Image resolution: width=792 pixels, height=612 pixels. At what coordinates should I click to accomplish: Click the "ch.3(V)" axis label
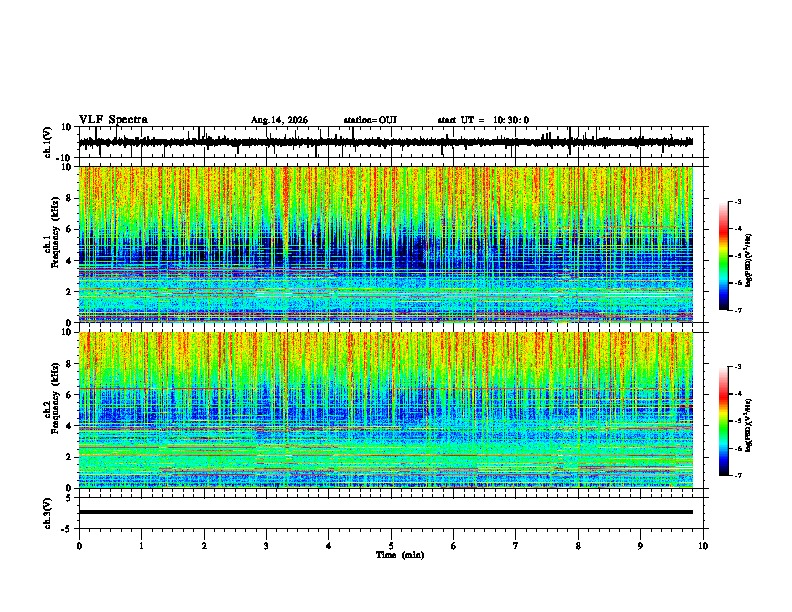(x=48, y=513)
